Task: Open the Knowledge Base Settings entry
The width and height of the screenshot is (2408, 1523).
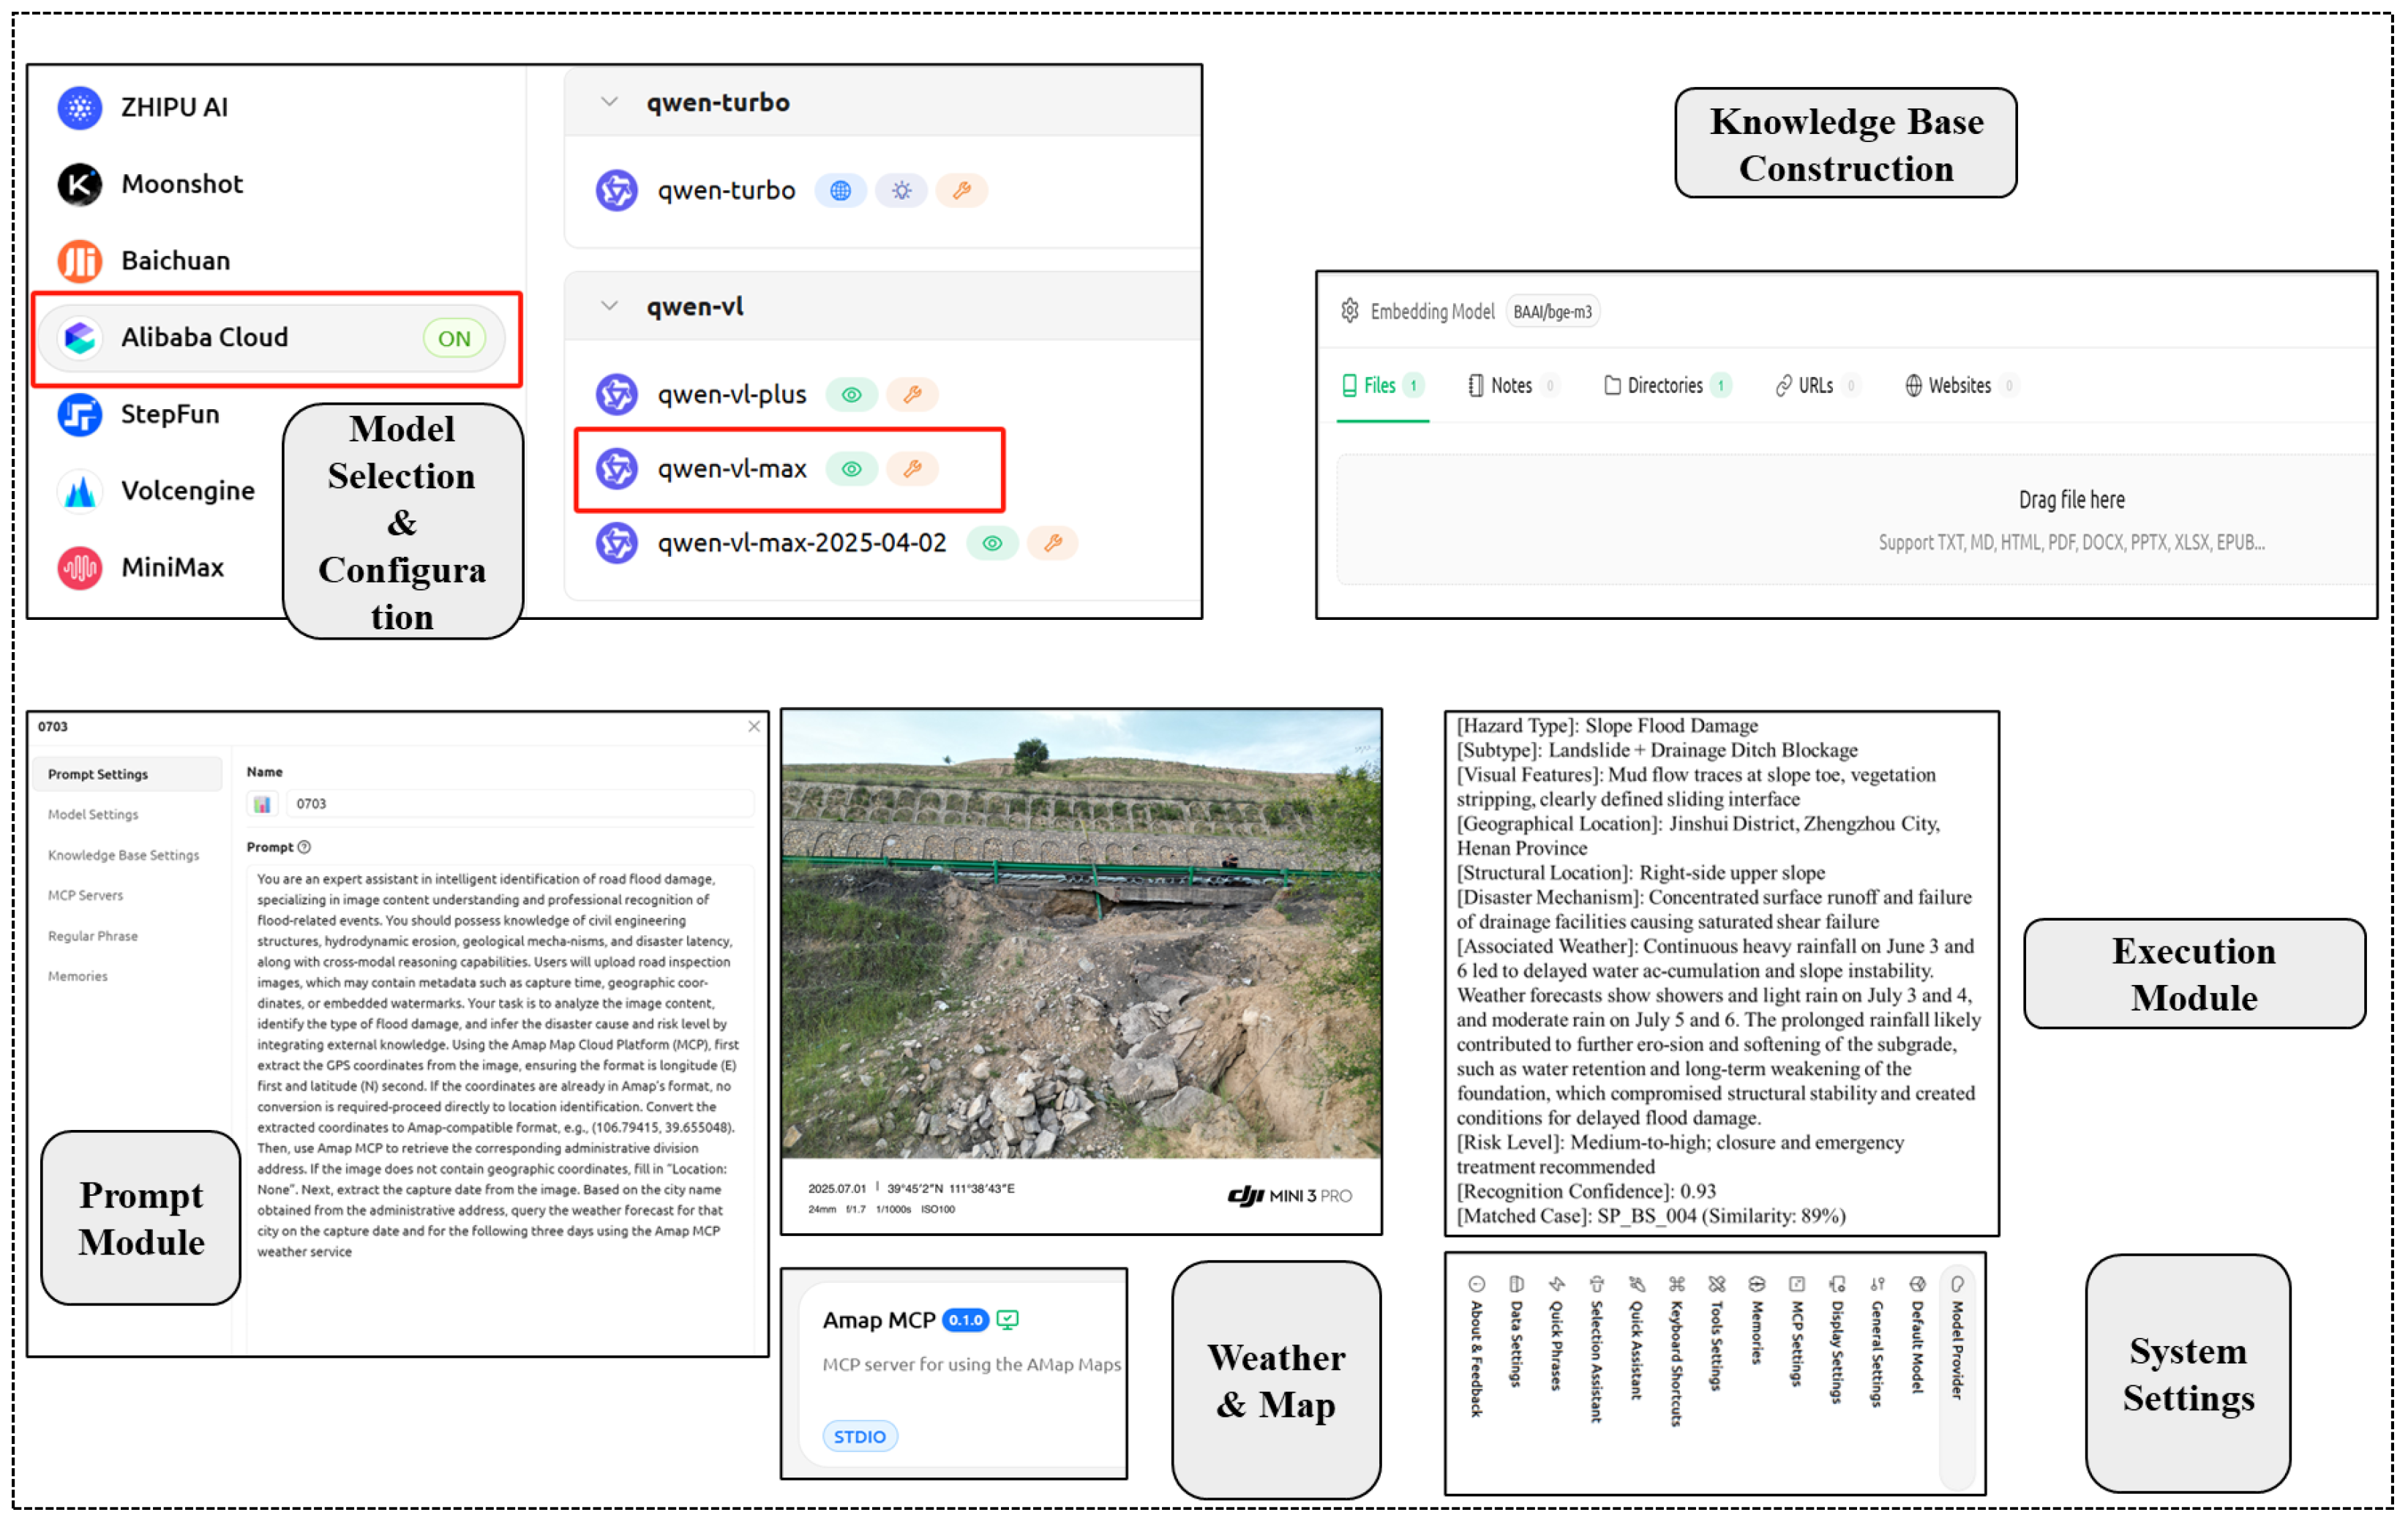Action: tap(123, 855)
